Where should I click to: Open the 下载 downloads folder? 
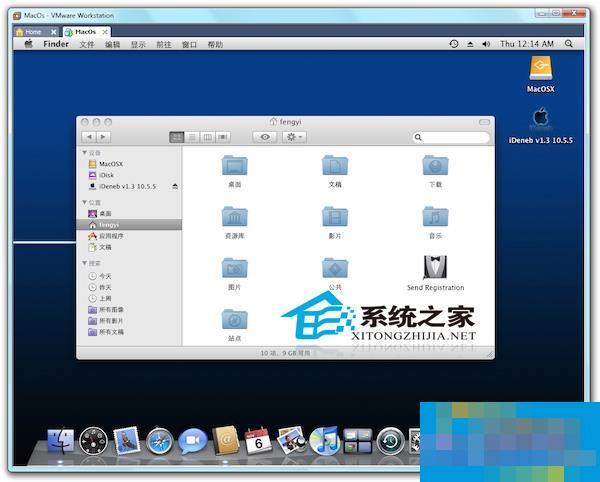pyautogui.click(x=435, y=165)
